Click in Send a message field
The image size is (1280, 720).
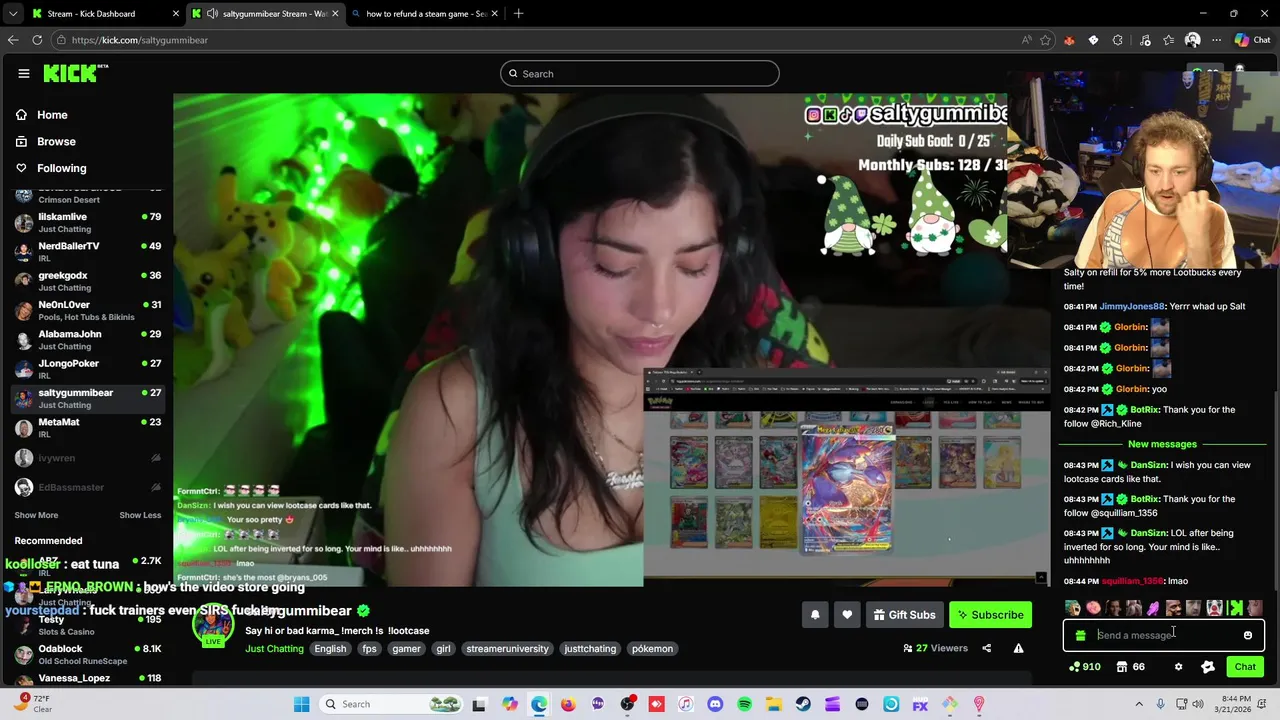click(x=1164, y=635)
